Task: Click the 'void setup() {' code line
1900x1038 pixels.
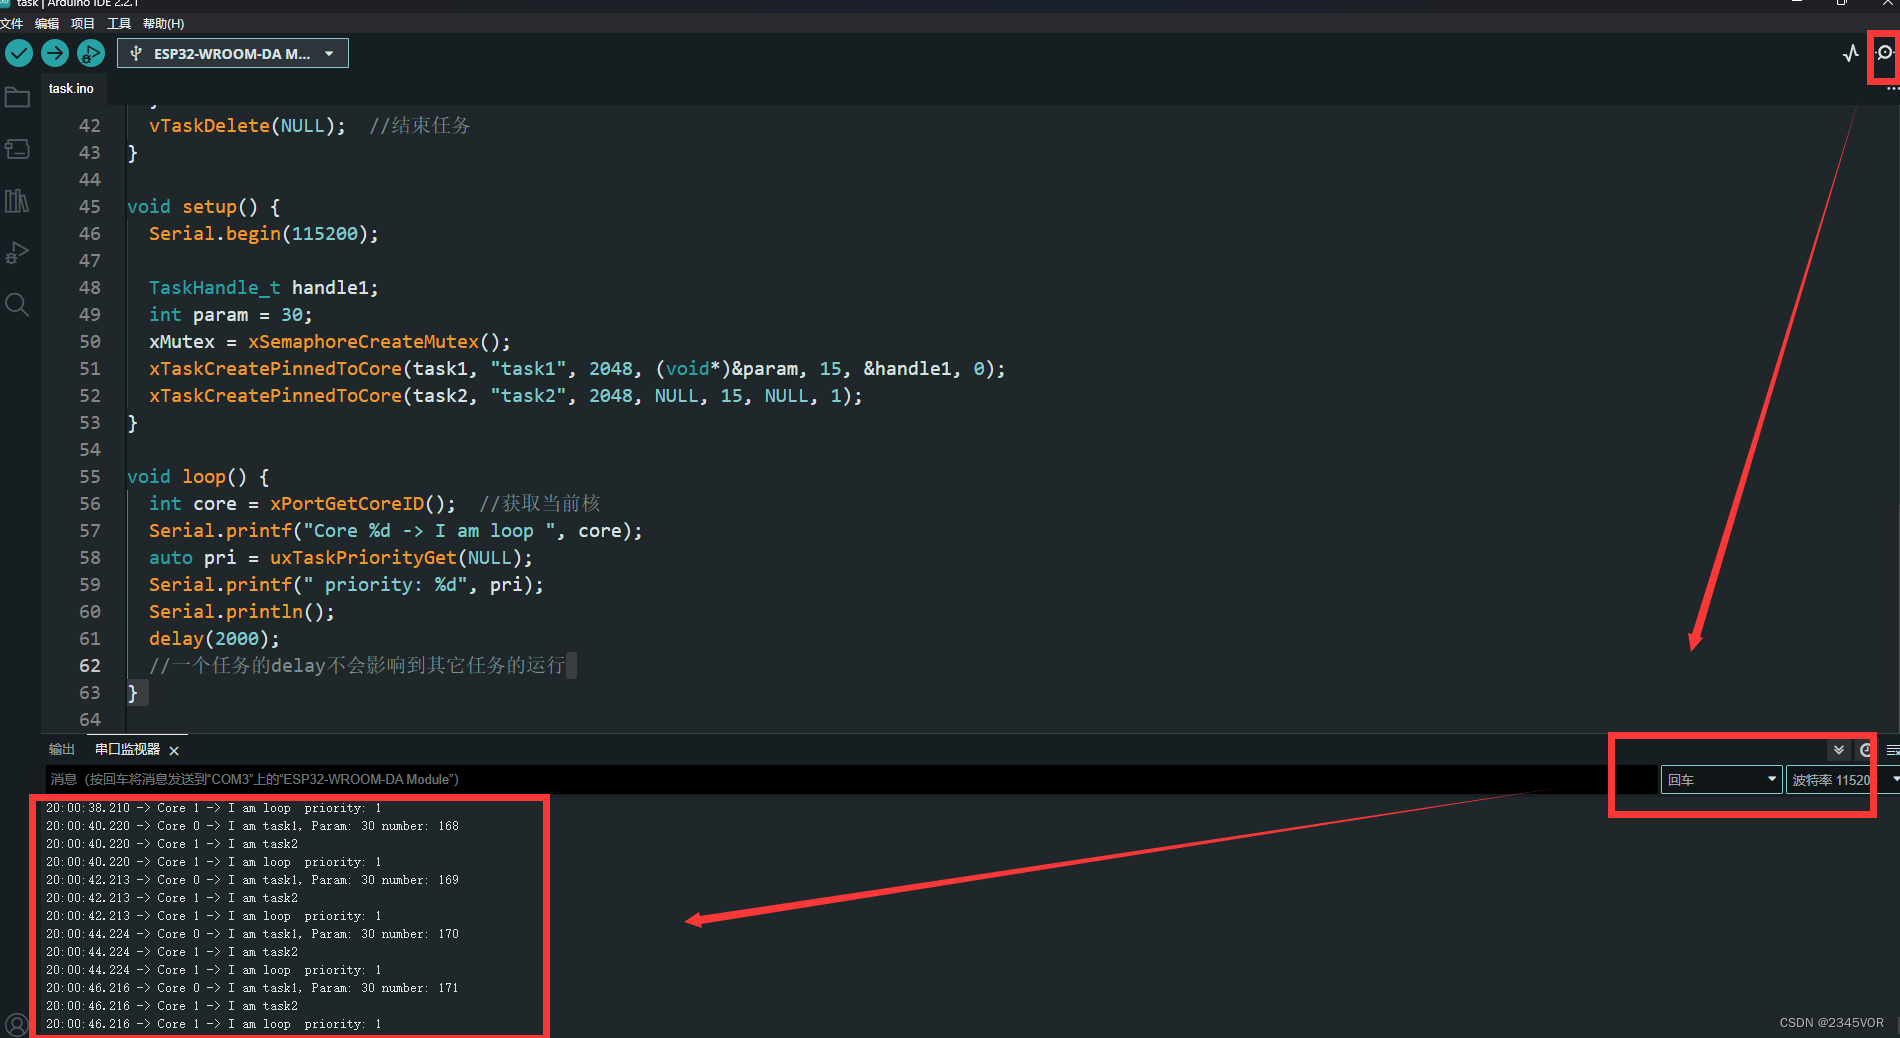Action: click(x=204, y=207)
